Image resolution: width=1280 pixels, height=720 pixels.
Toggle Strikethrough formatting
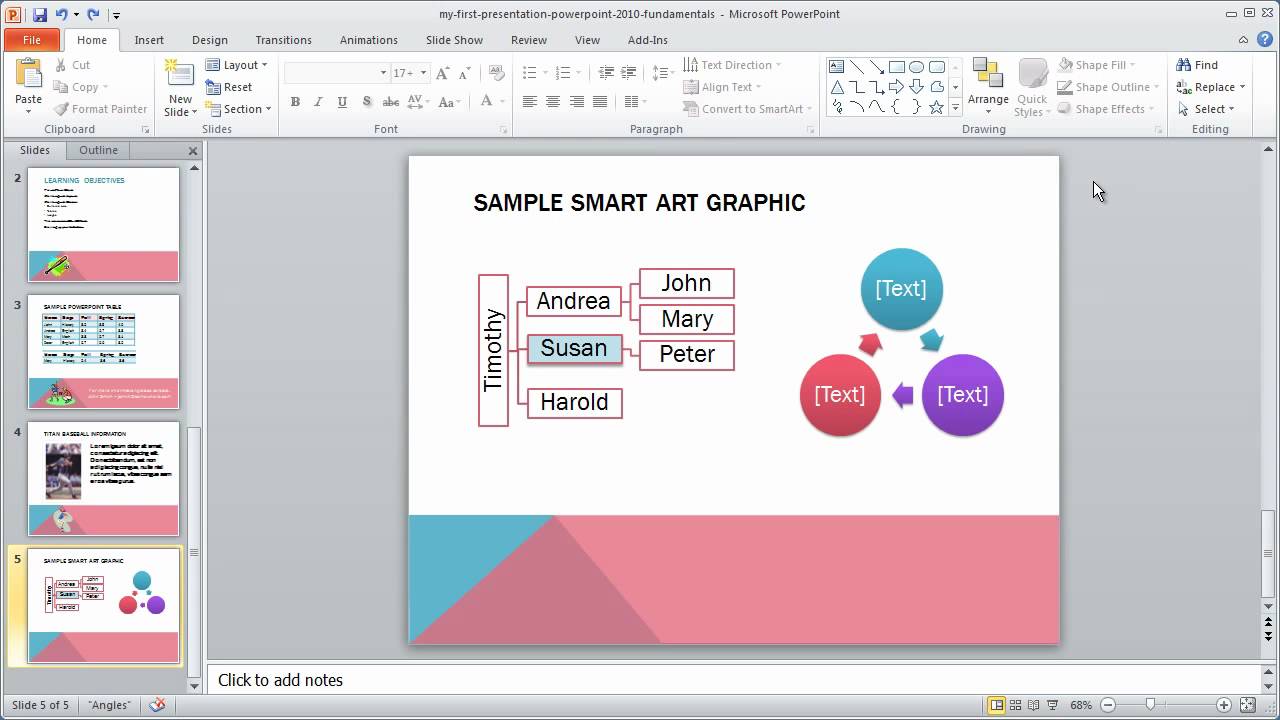(x=391, y=102)
